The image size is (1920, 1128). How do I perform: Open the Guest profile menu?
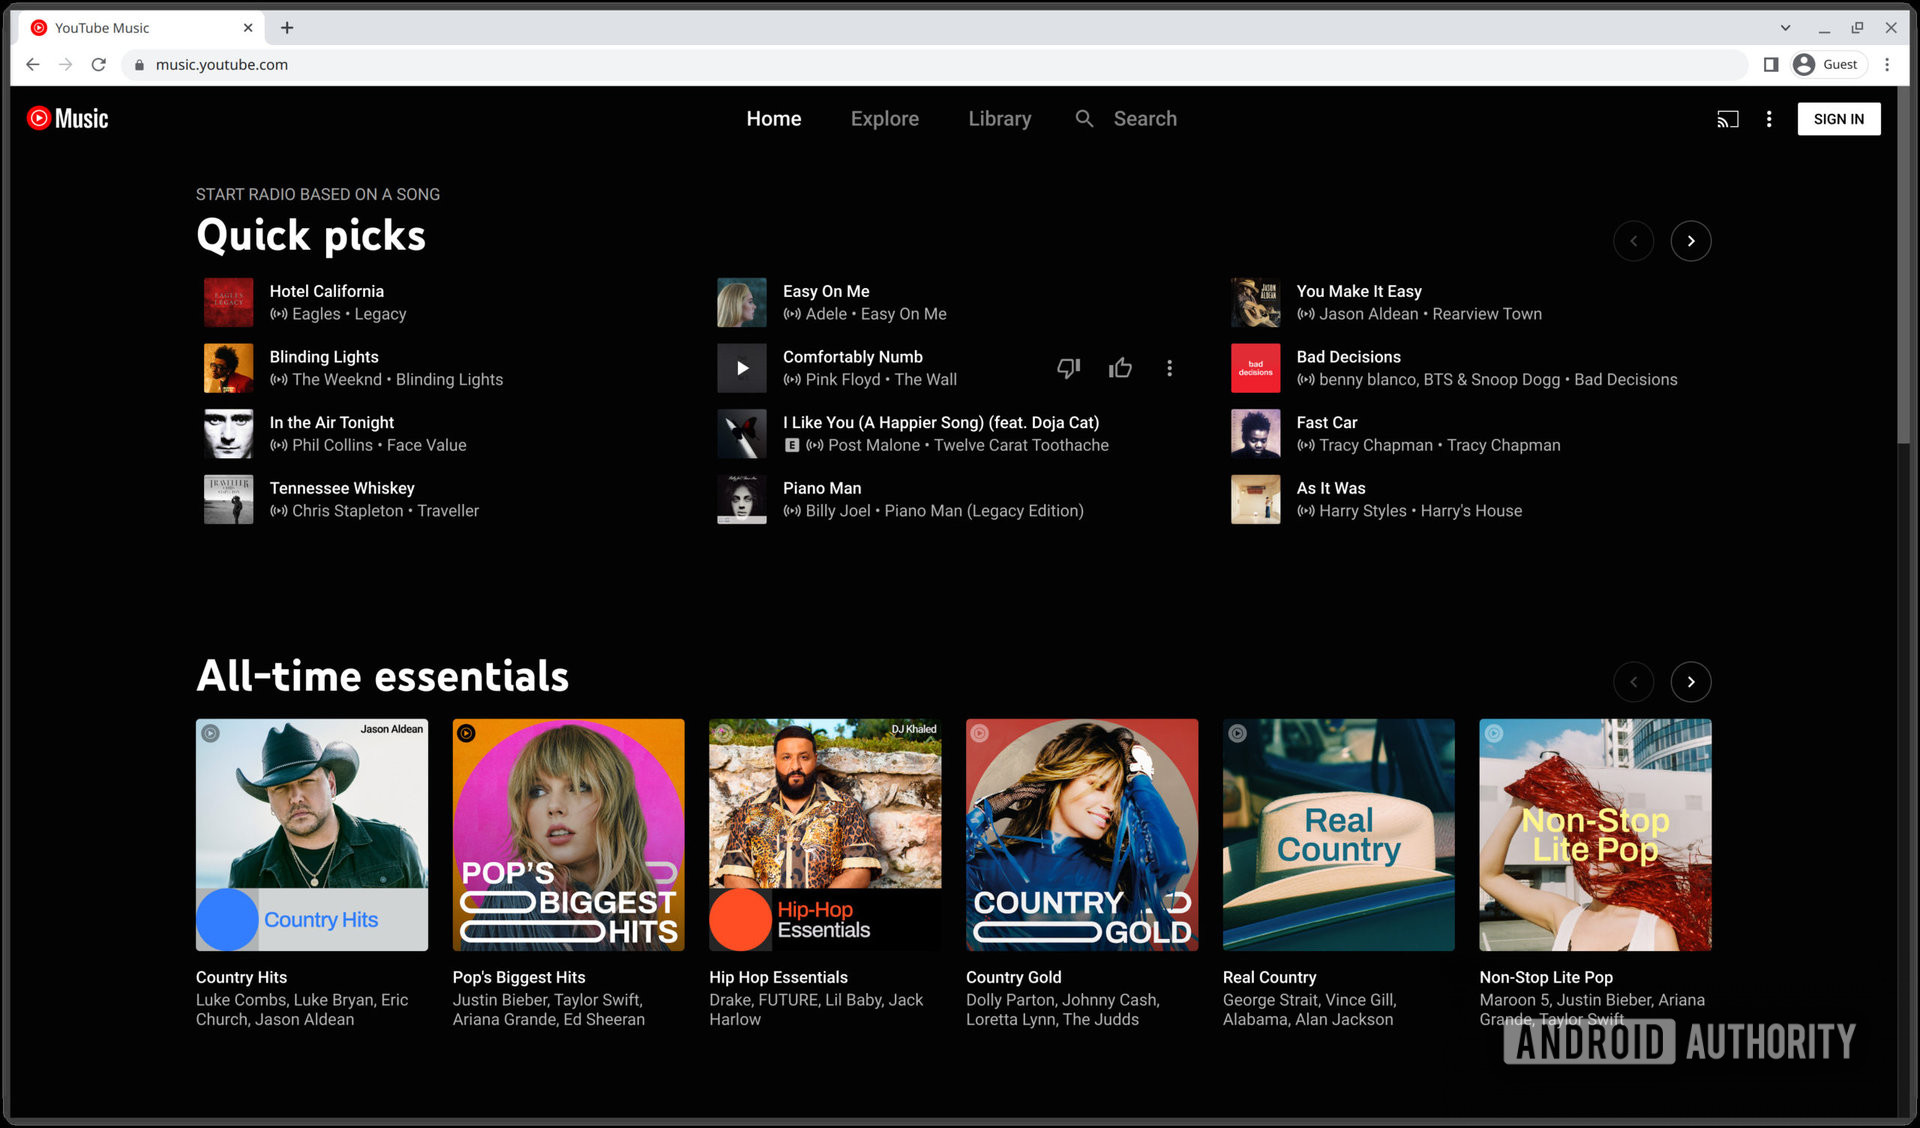tap(1827, 64)
